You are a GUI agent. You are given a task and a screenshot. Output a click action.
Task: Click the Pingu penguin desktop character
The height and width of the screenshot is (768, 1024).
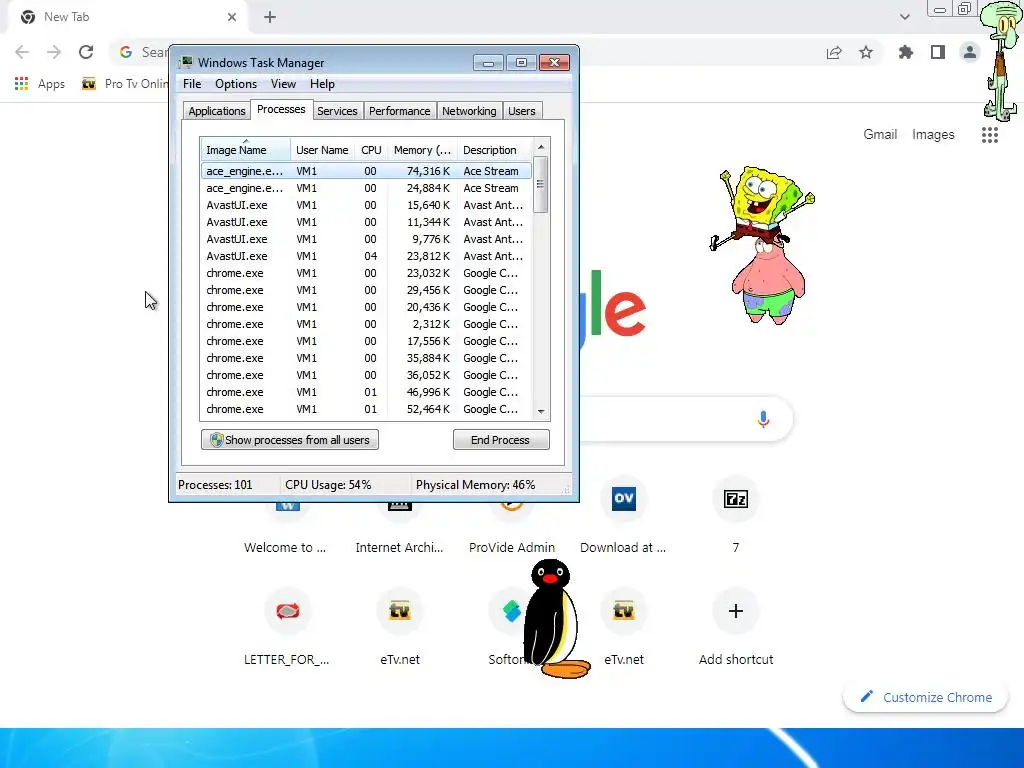554,618
